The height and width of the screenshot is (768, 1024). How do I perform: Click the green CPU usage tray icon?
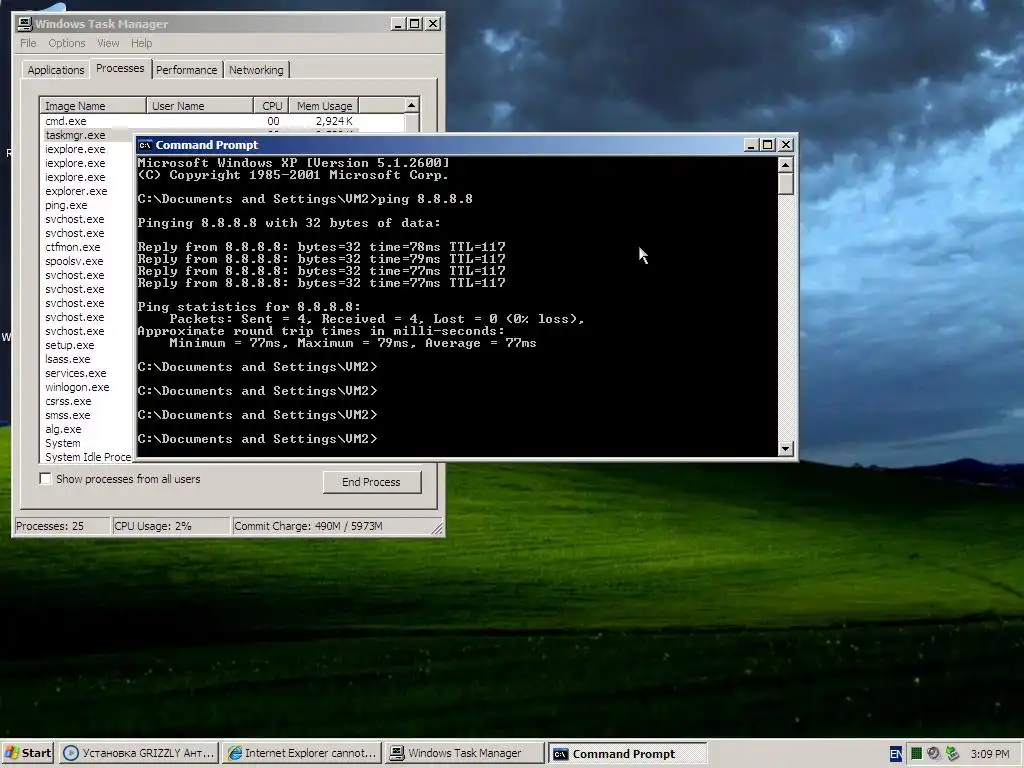(916, 754)
